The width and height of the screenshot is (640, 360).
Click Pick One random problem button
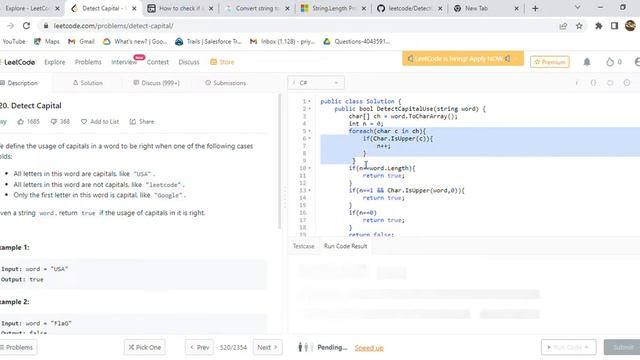(145, 347)
